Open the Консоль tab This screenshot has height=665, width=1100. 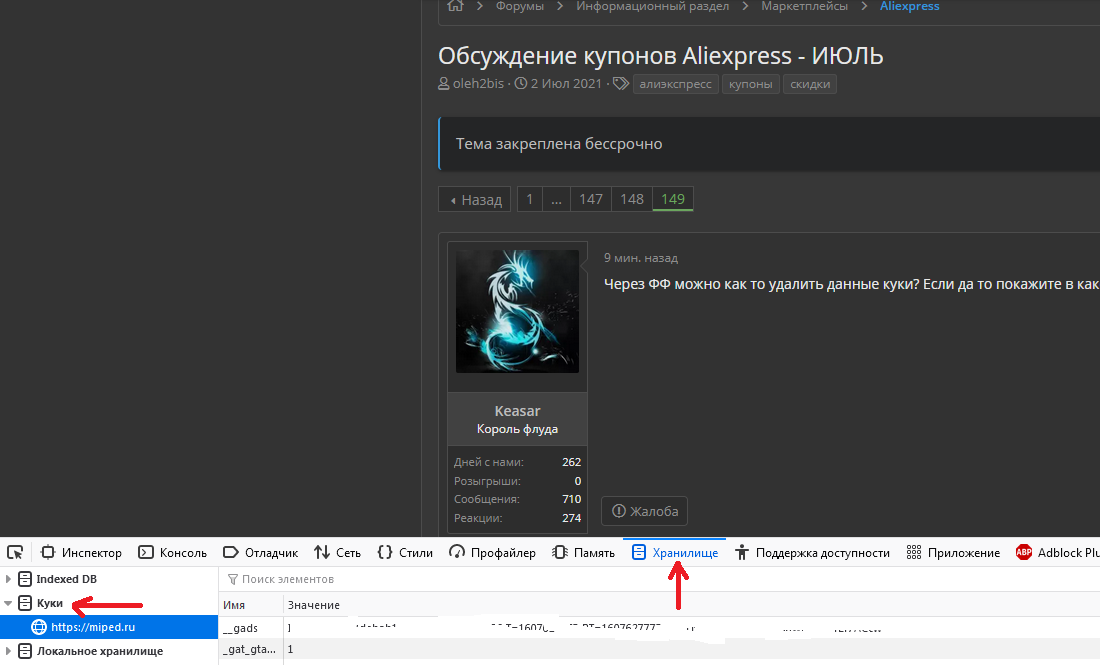coord(173,552)
